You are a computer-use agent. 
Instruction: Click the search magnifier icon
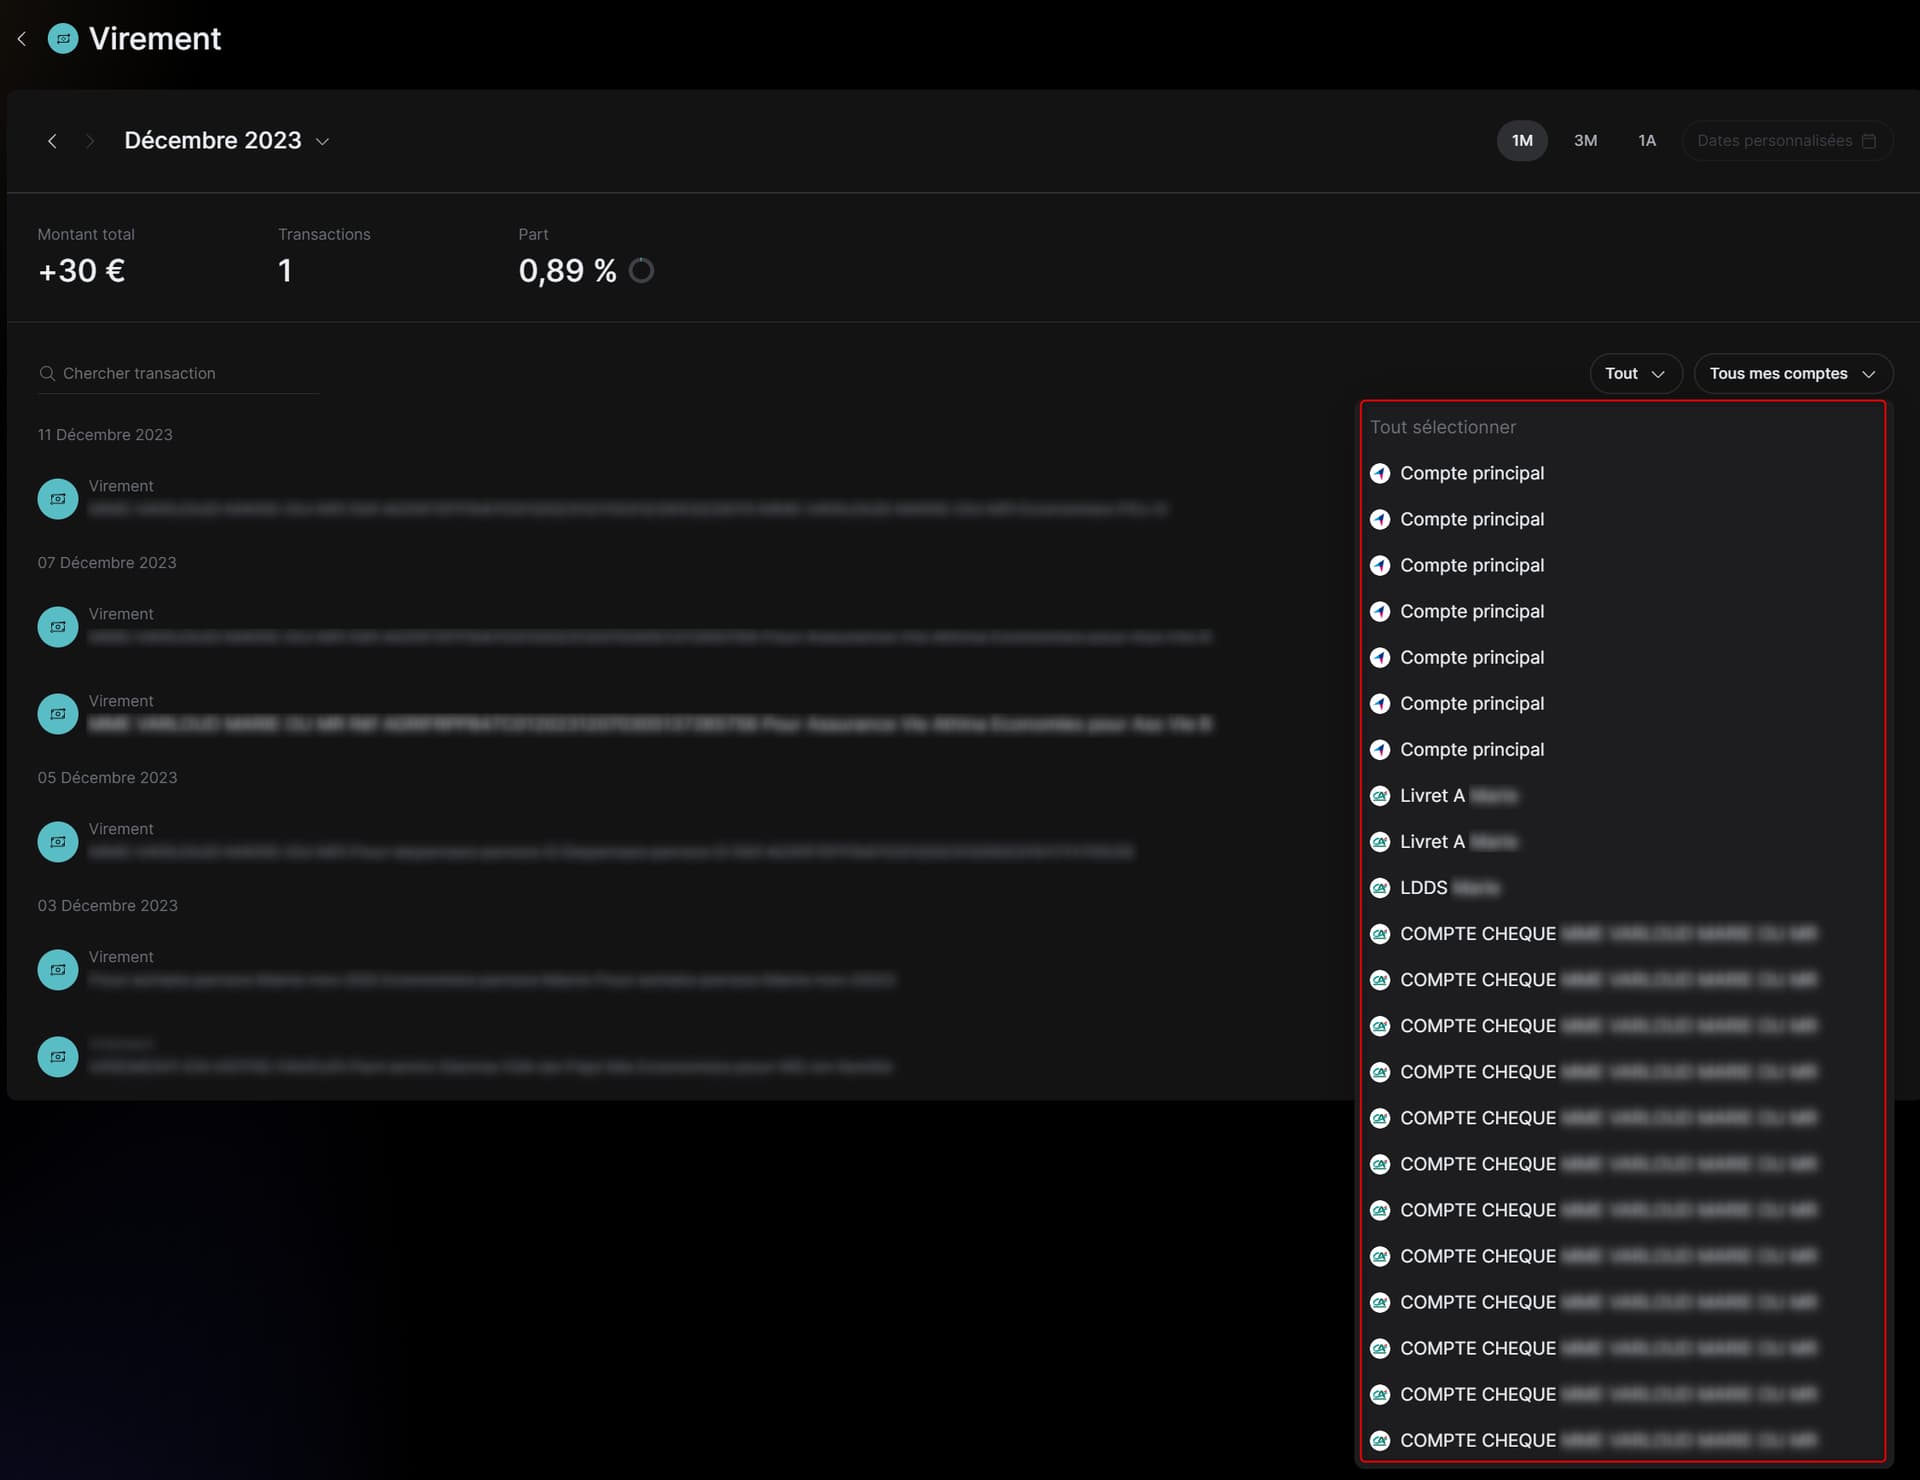pyautogui.click(x=47, y=373)
